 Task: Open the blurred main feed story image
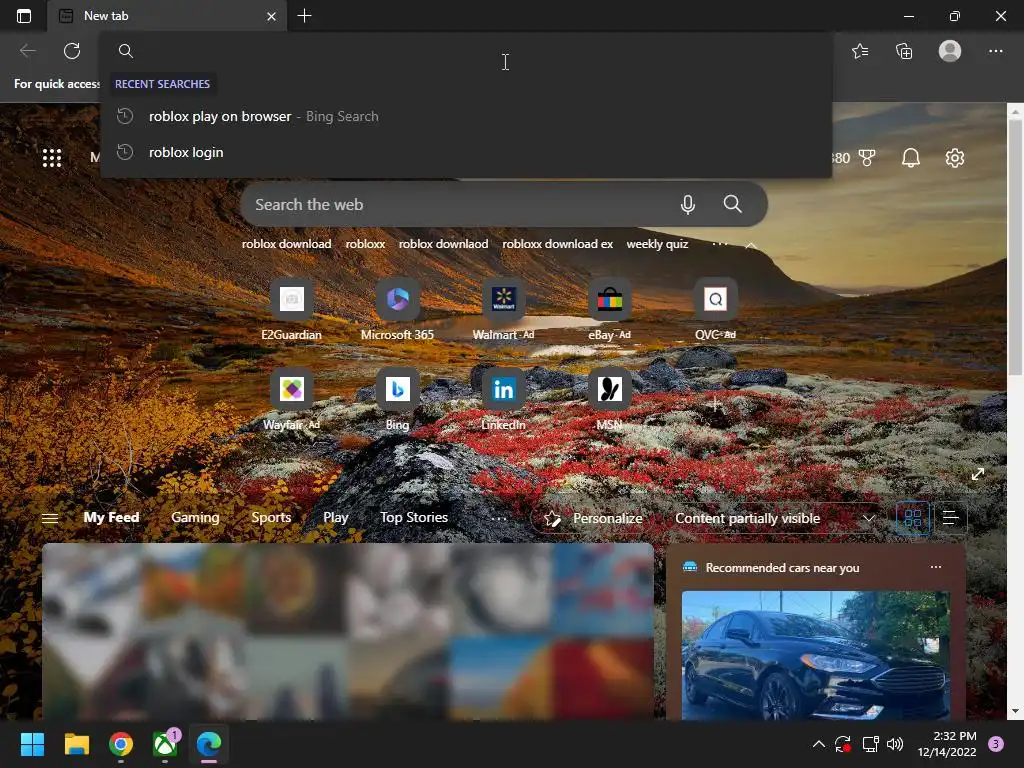(347, 632)
